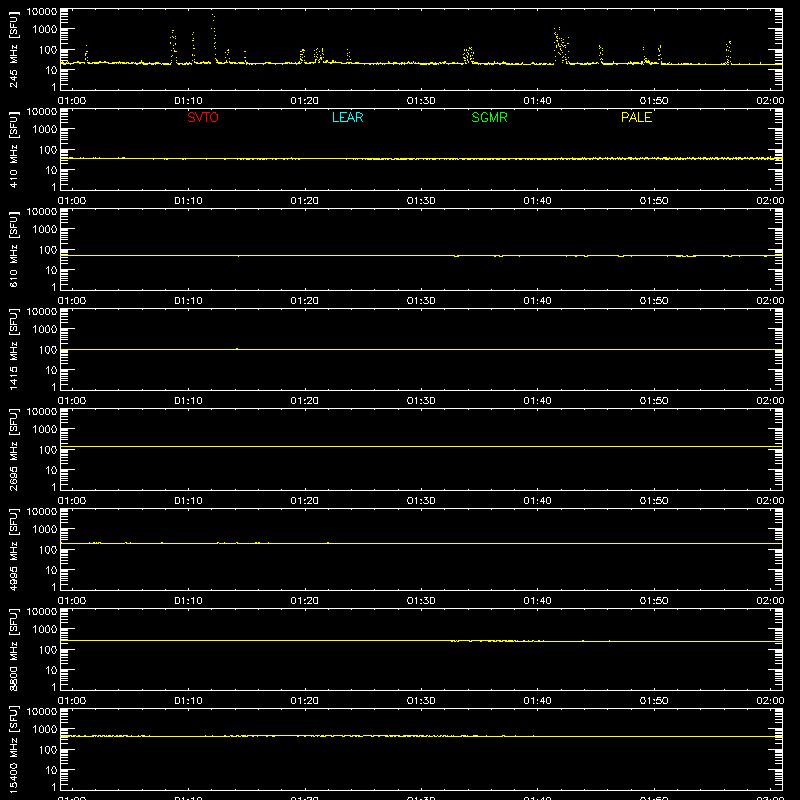Click the 100 y-axis label of 2695 MHz plot
This screenshot has height=800, width=800.
click(x=48, y=450)
